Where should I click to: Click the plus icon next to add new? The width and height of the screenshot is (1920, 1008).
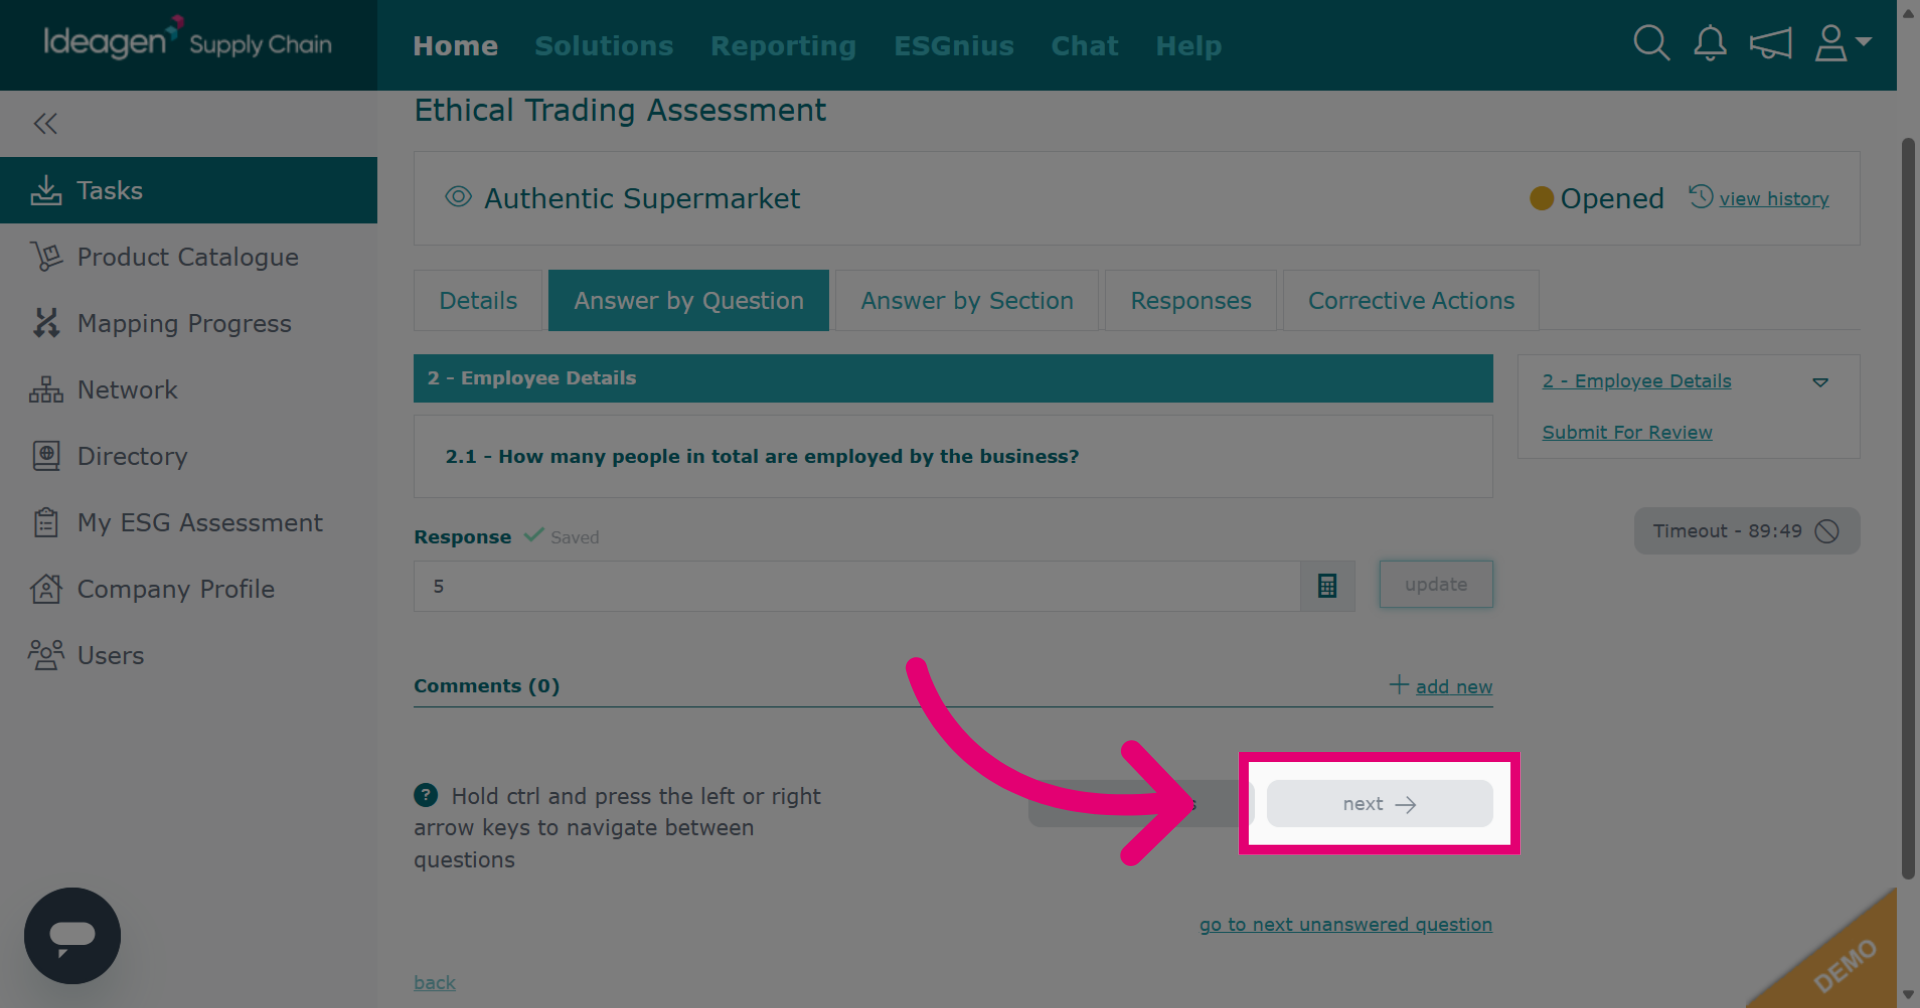1399,685
